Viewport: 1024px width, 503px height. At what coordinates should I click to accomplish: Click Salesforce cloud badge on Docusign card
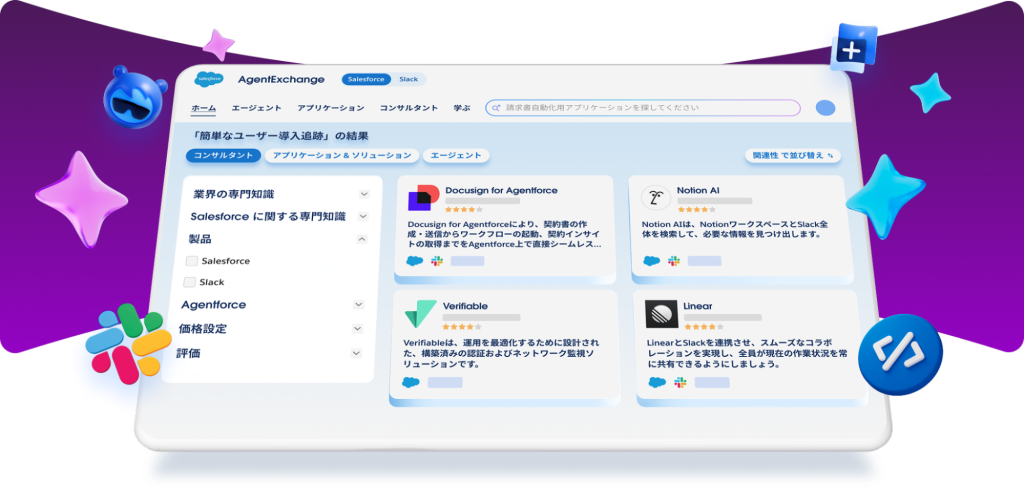click(x=415, y=261)
